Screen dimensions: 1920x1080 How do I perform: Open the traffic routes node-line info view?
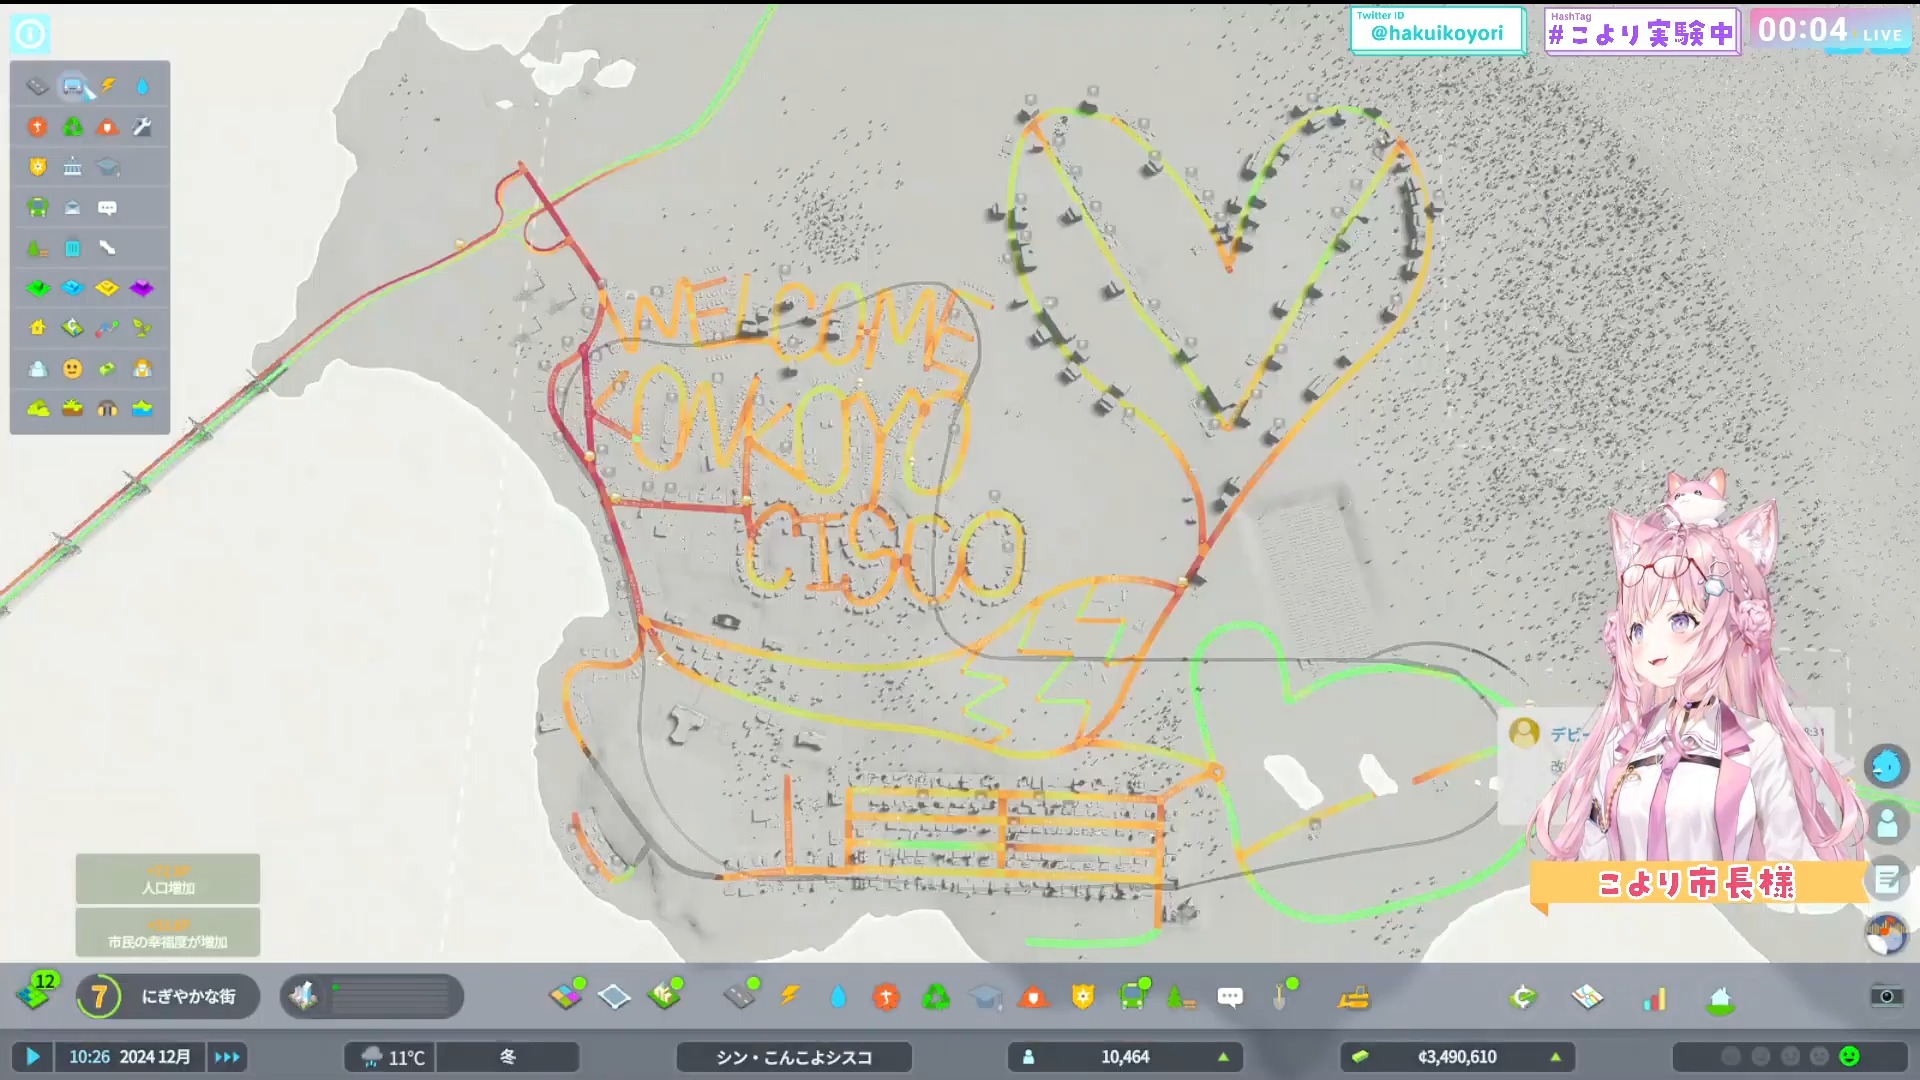tap(108, 328)
